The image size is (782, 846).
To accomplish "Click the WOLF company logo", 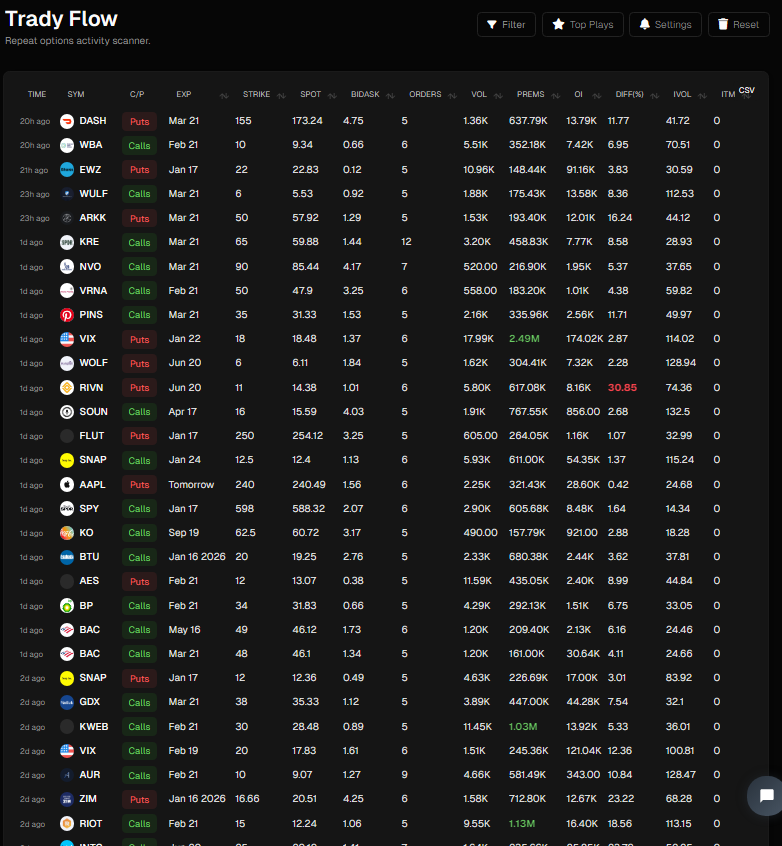I will pyautogui.click(x=67, y=363).
